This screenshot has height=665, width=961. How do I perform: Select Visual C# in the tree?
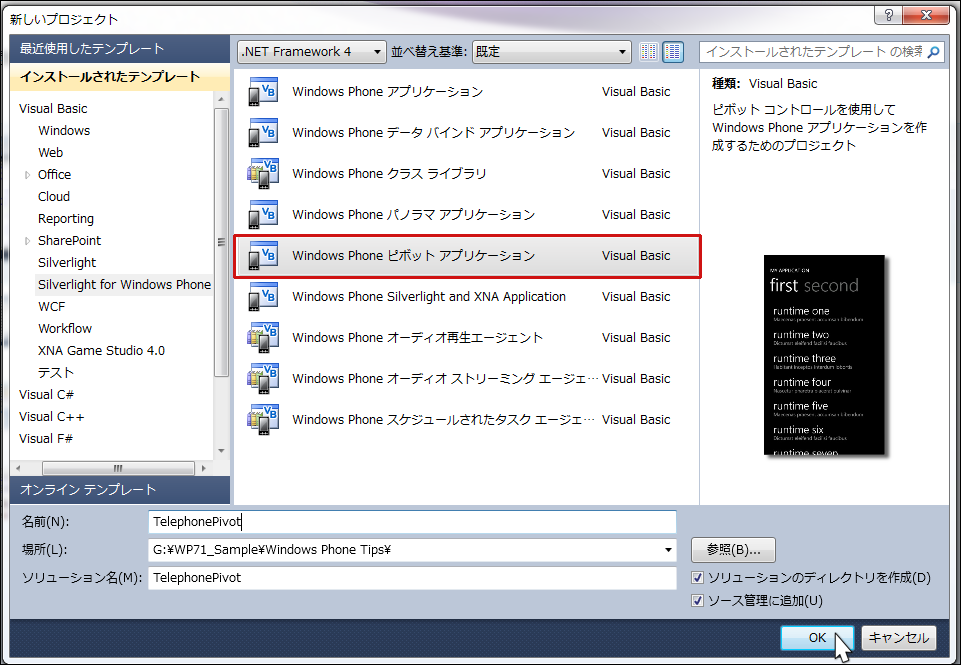pos(46,395)
